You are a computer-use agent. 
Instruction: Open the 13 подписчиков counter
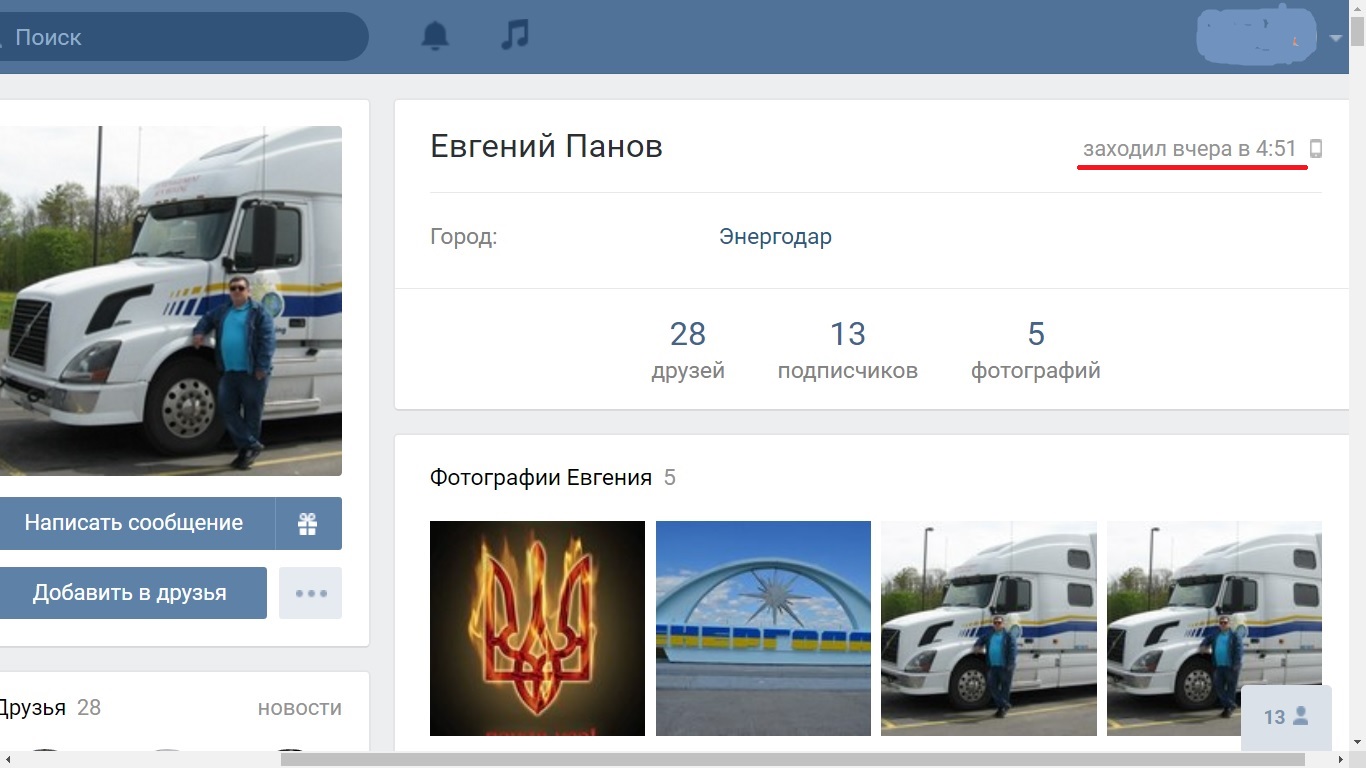pyautogui.click(x=848, y=349)
